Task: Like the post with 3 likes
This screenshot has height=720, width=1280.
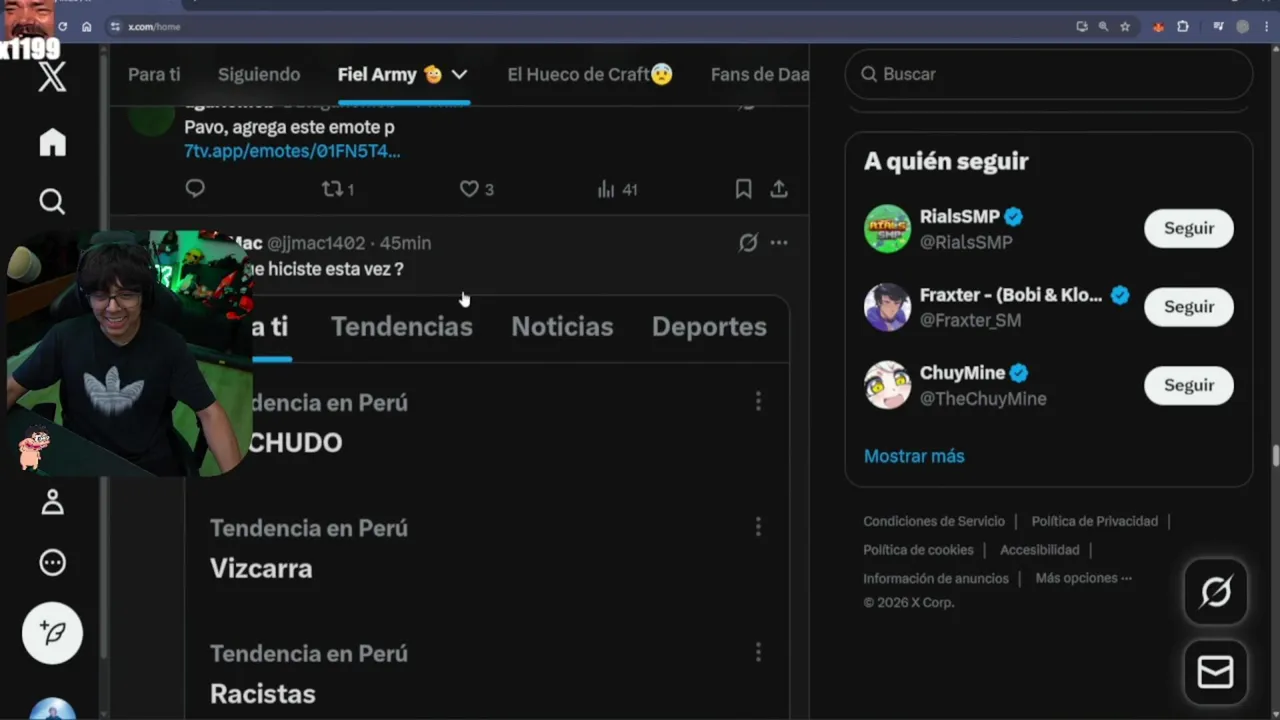Action: point(476,189)
